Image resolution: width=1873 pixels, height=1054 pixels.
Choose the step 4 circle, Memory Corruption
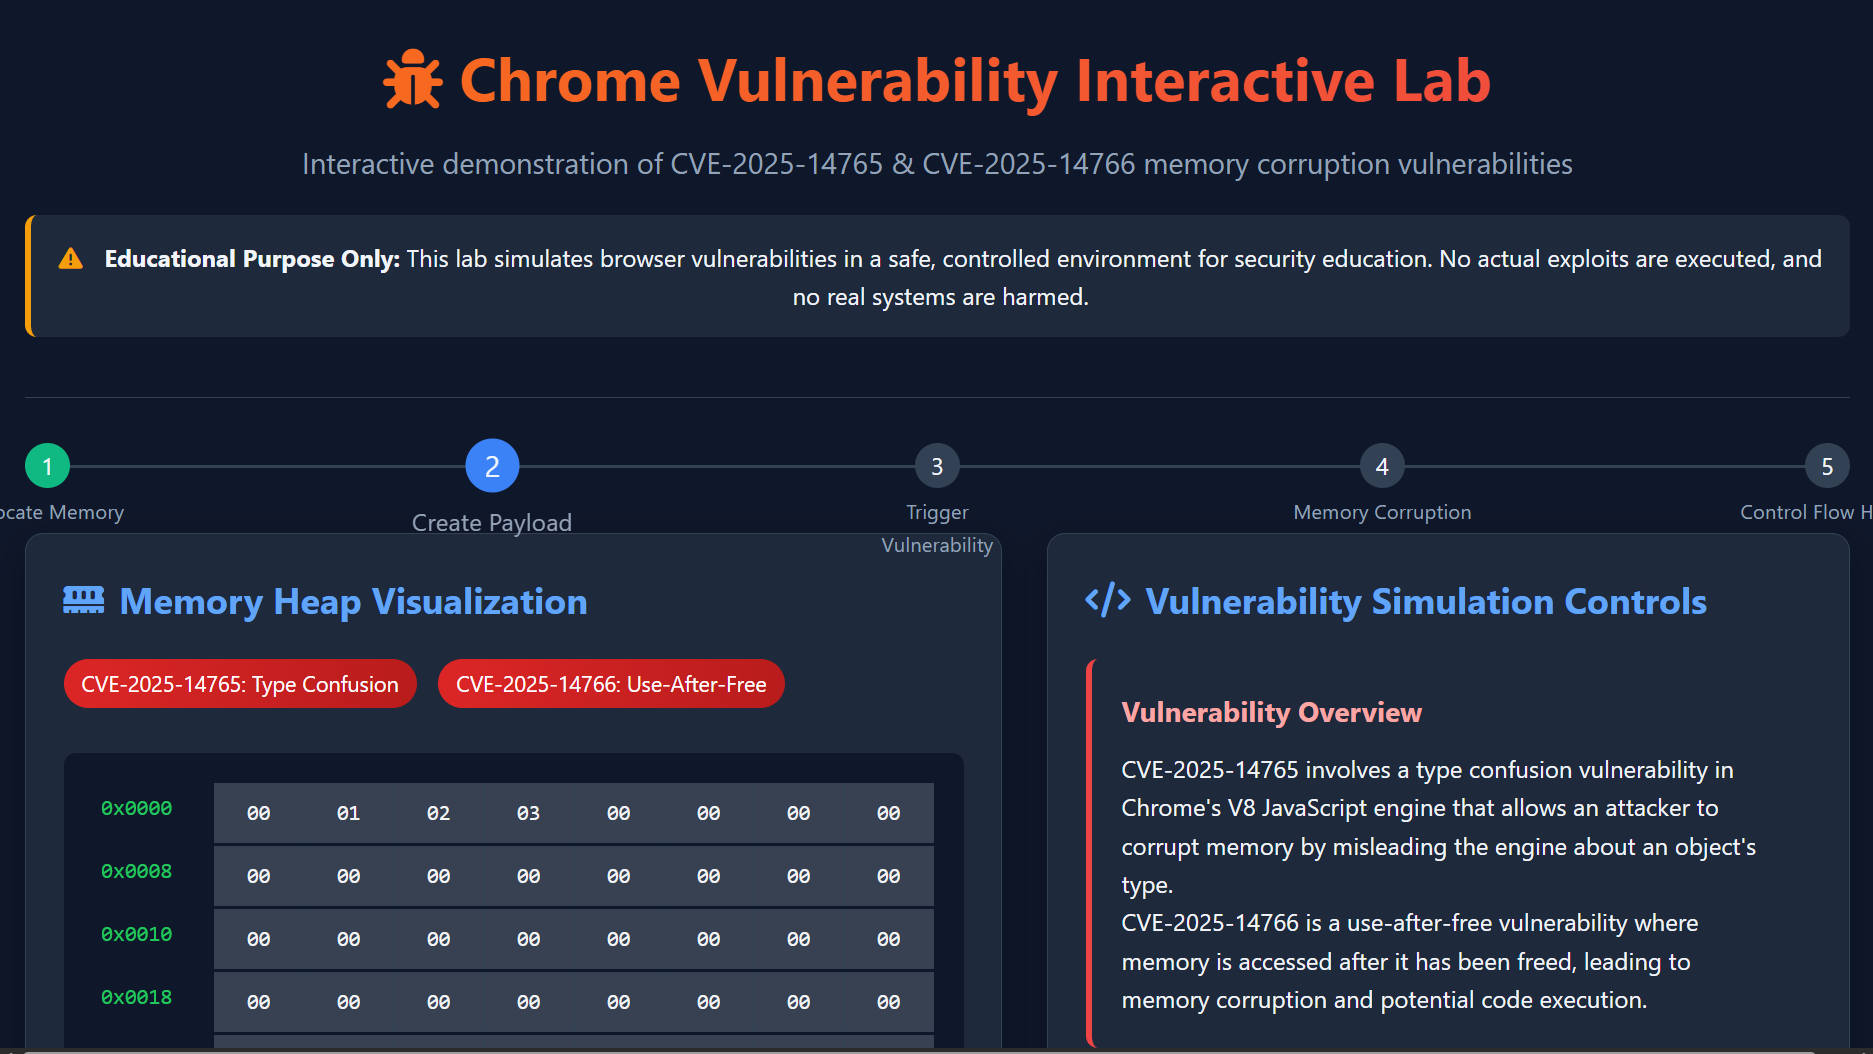point(1382,466)
